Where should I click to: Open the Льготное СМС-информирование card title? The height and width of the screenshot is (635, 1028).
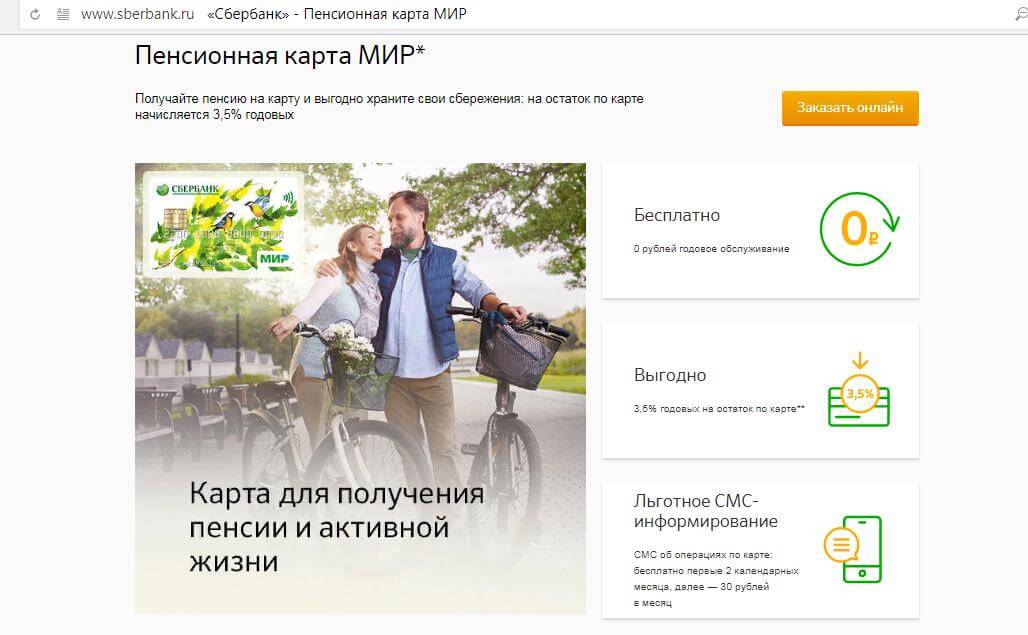coord(705,511)
